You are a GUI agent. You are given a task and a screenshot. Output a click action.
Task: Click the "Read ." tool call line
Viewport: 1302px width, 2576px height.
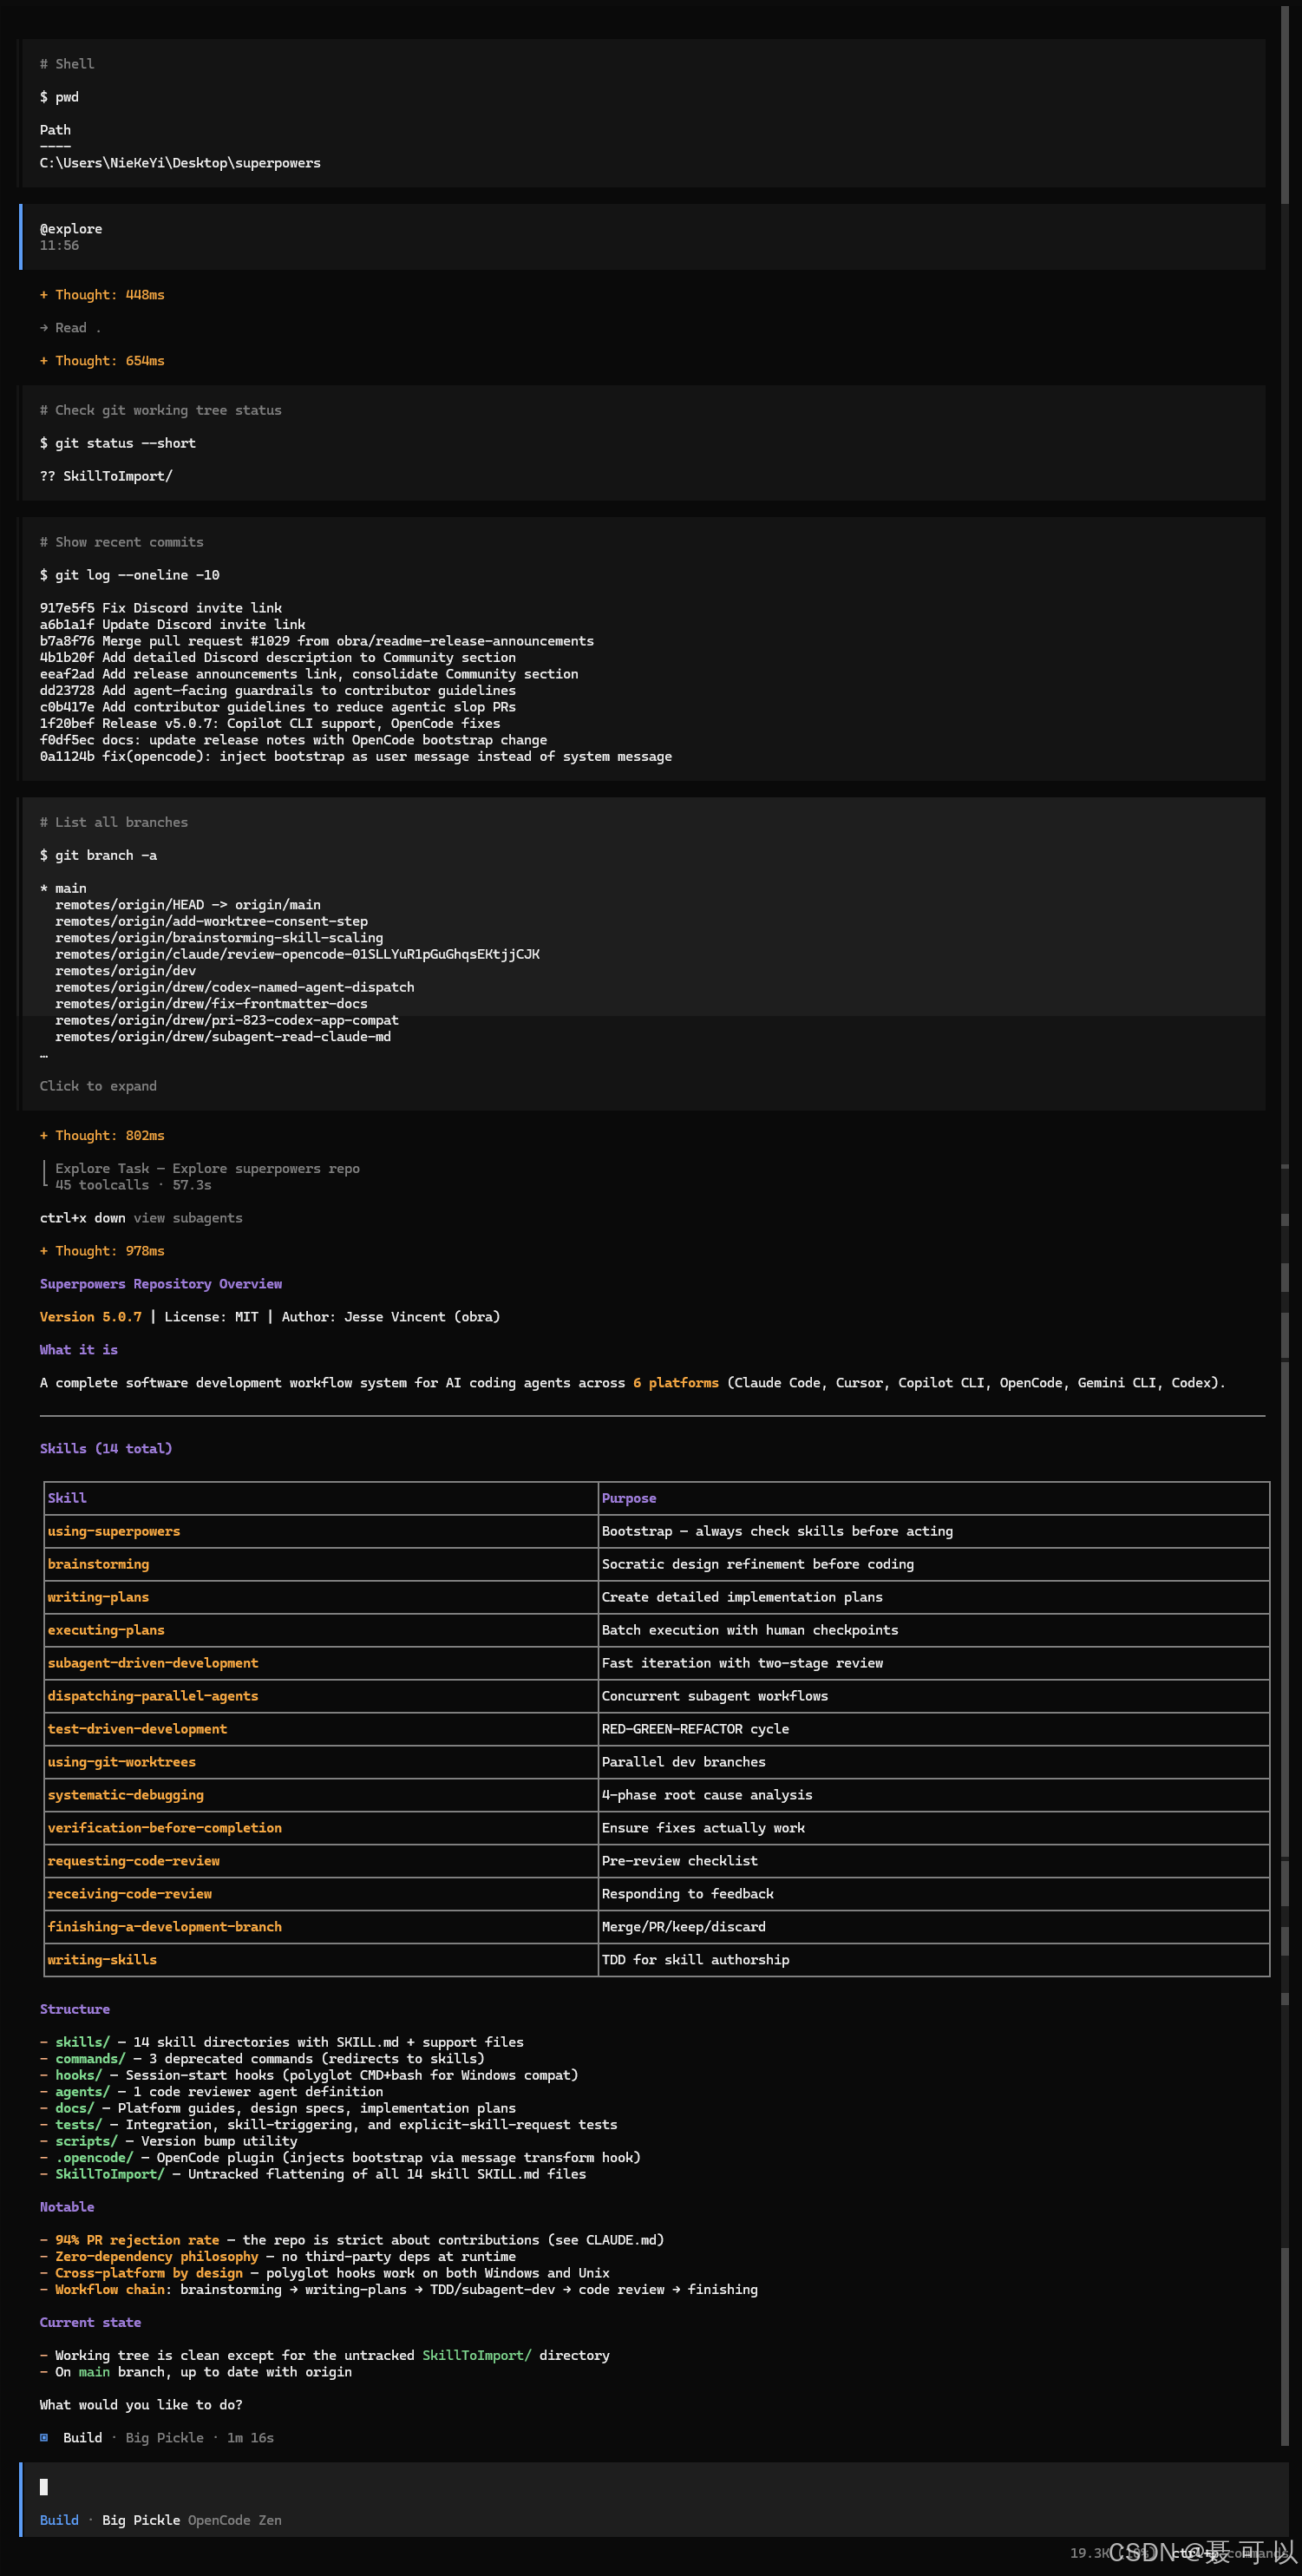tap(70, 328)
